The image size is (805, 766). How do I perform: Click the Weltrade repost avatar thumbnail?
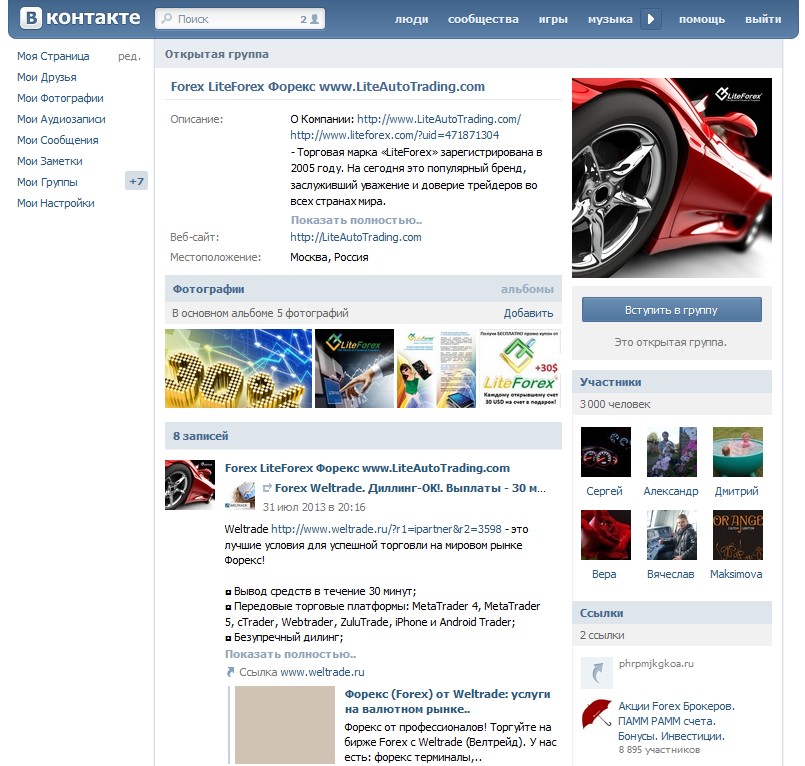coord(240,495)
